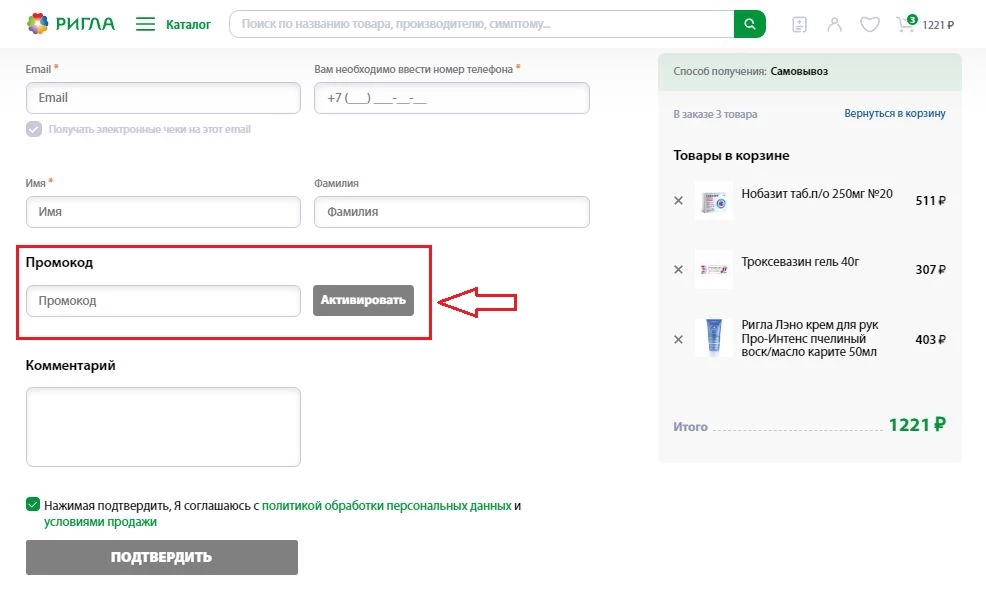Remove Ригла Лэно крем from cart
This screenshot has width=986, height=595.
click(x=678, y=339)
